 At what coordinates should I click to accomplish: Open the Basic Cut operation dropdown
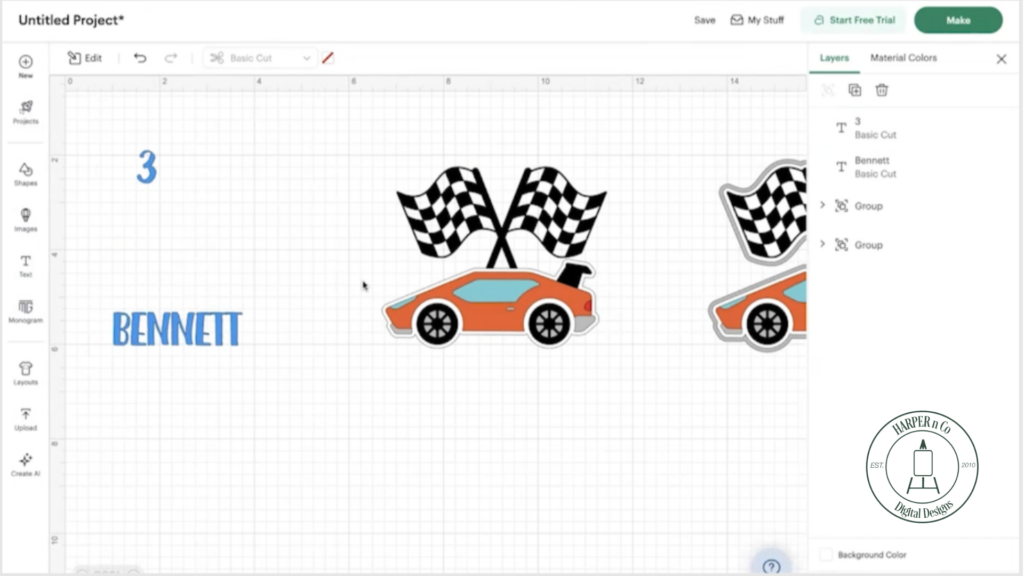click(x=260, y=57)
